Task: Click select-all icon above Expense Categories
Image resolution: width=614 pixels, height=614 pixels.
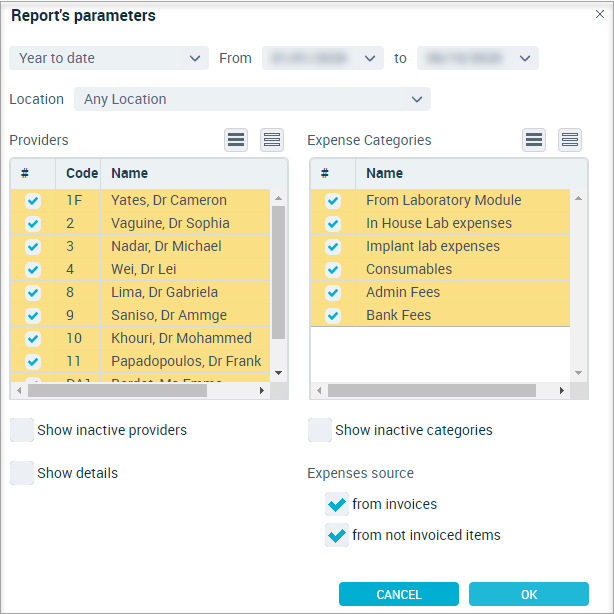Action: pos(534,140)
